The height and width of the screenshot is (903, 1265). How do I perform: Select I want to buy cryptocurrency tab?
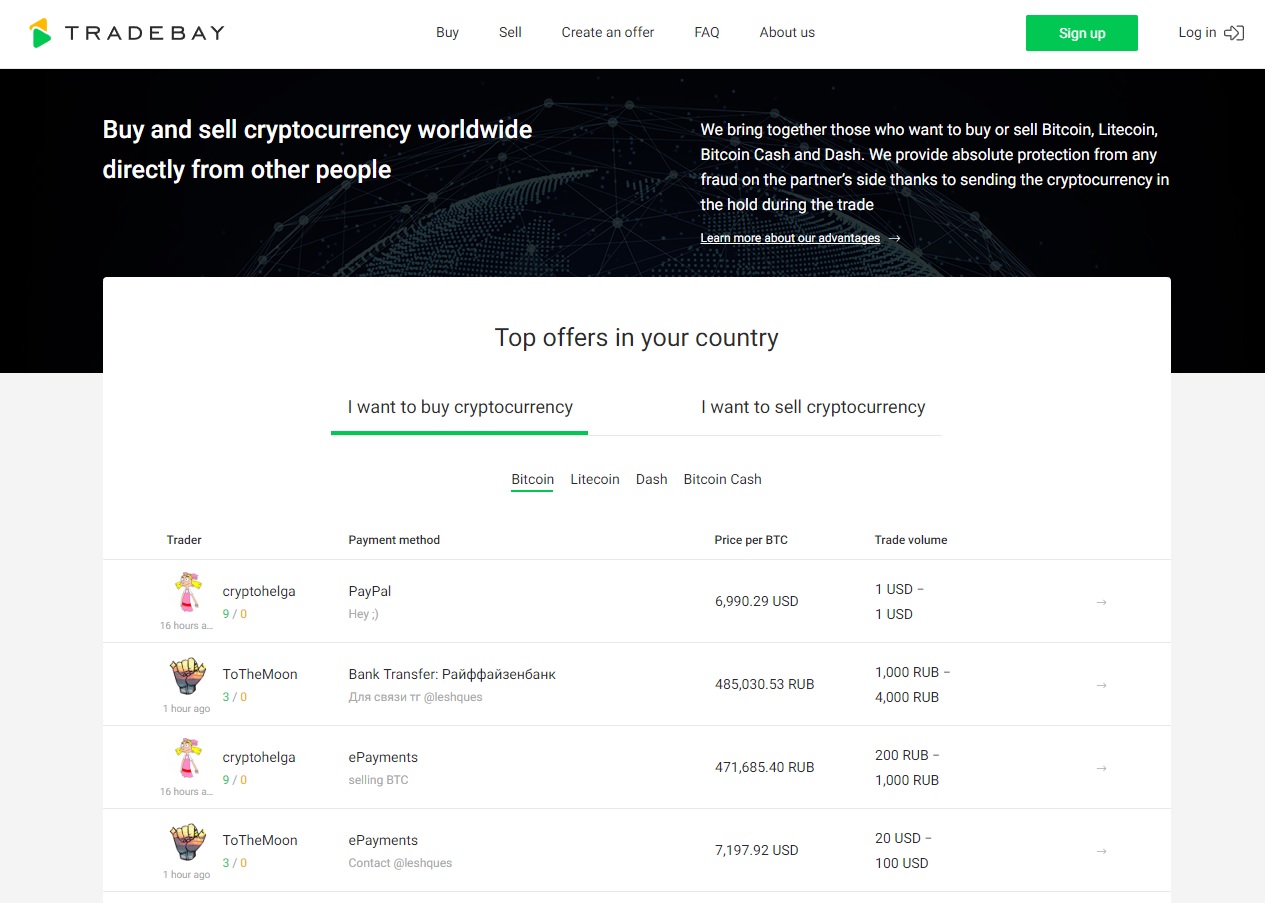[x=460, y=407]
